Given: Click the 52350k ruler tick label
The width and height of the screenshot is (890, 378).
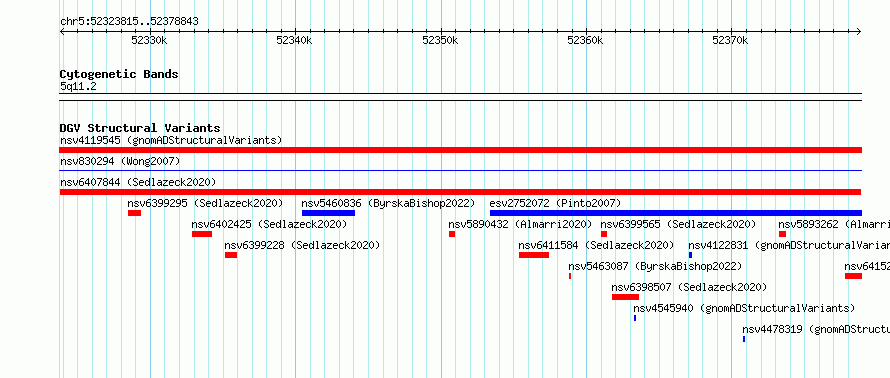Looking at the screenshot, I should 440,40.
